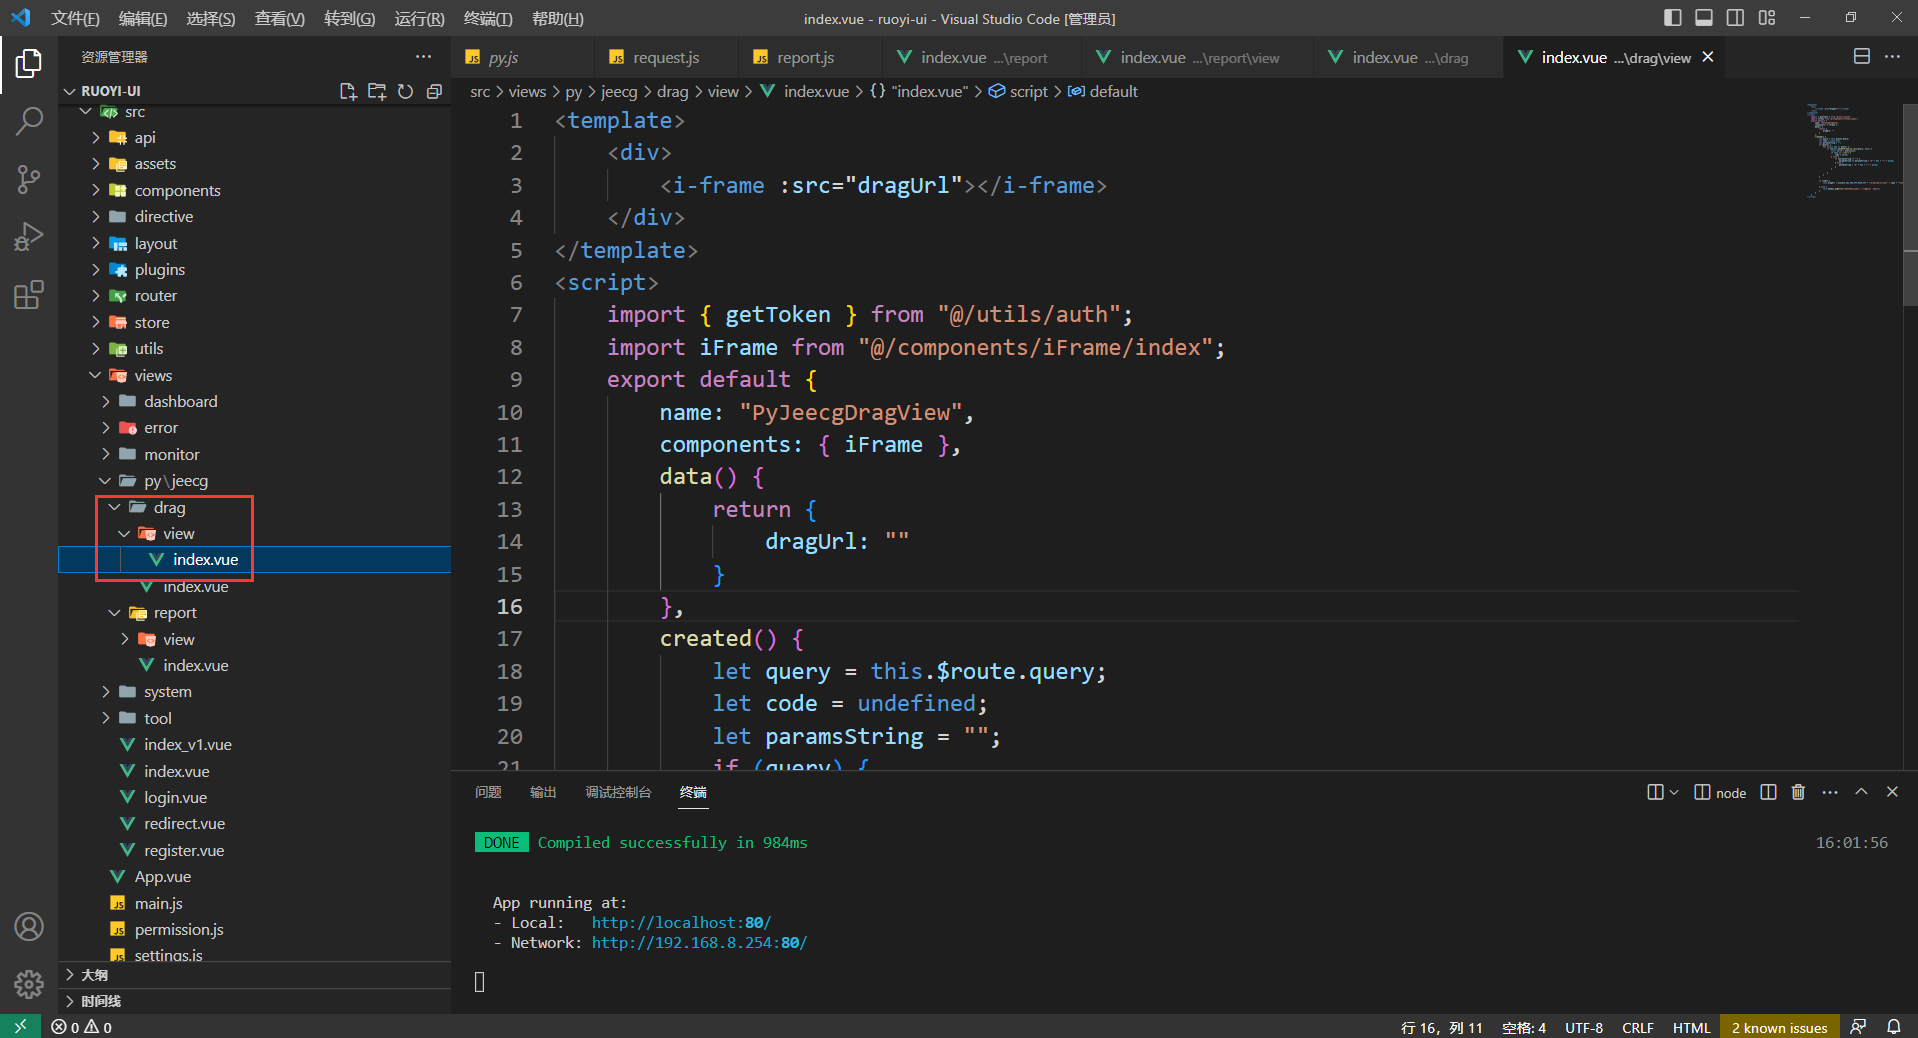Show errors and warnings count
Screen dimensions: 1918x1038
[82, 1027]
